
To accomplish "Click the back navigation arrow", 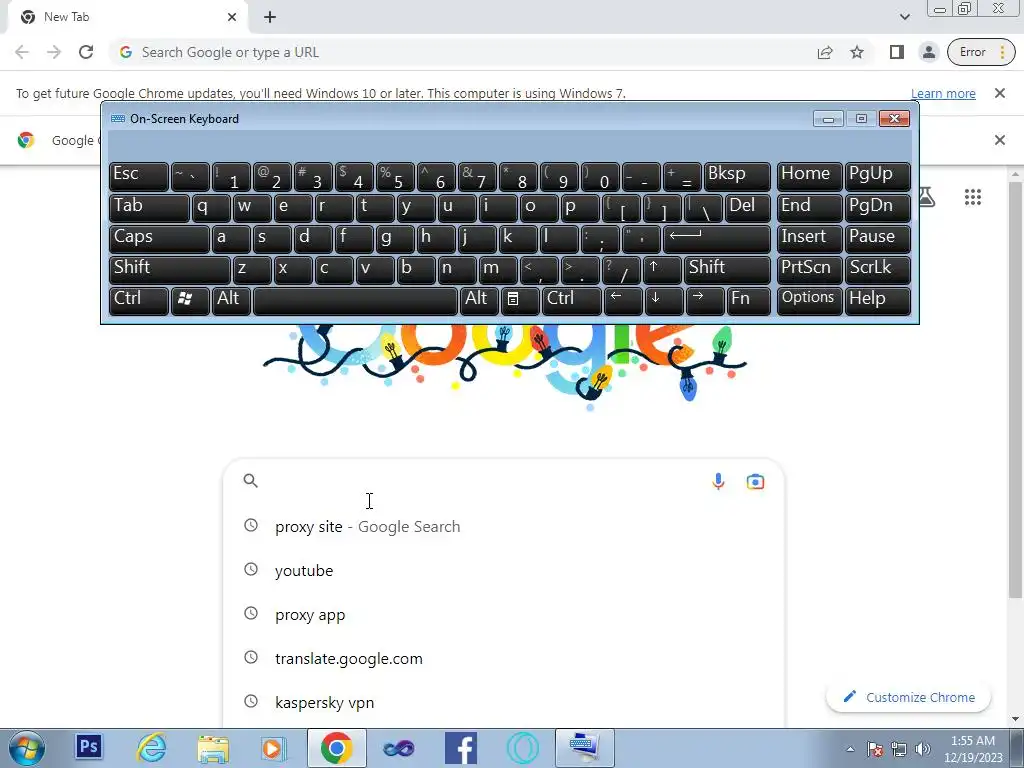I will click(22, 52).
